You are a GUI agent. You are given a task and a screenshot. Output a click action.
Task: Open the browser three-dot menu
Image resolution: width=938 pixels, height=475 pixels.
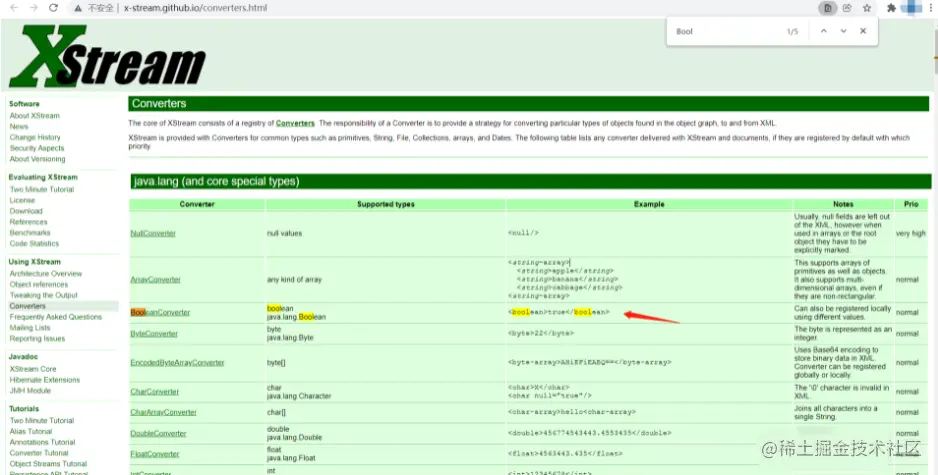click(932, 8)
